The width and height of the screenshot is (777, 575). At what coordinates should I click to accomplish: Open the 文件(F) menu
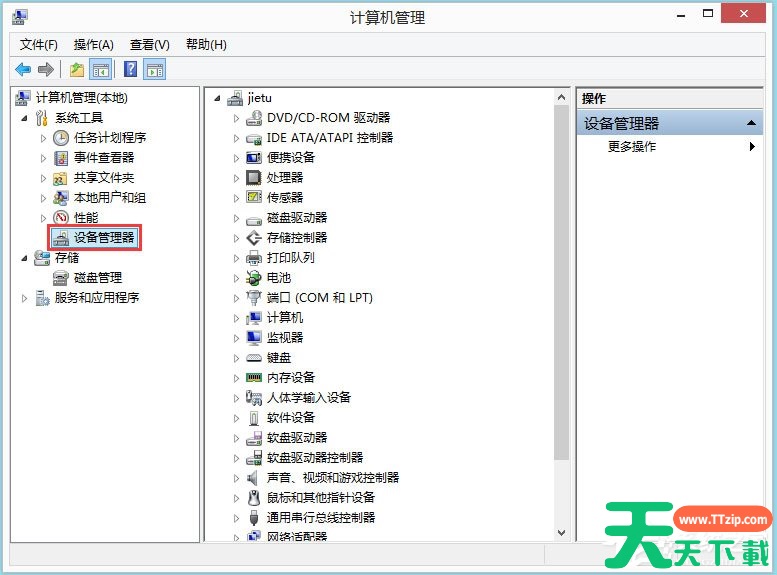click(39, 45)
